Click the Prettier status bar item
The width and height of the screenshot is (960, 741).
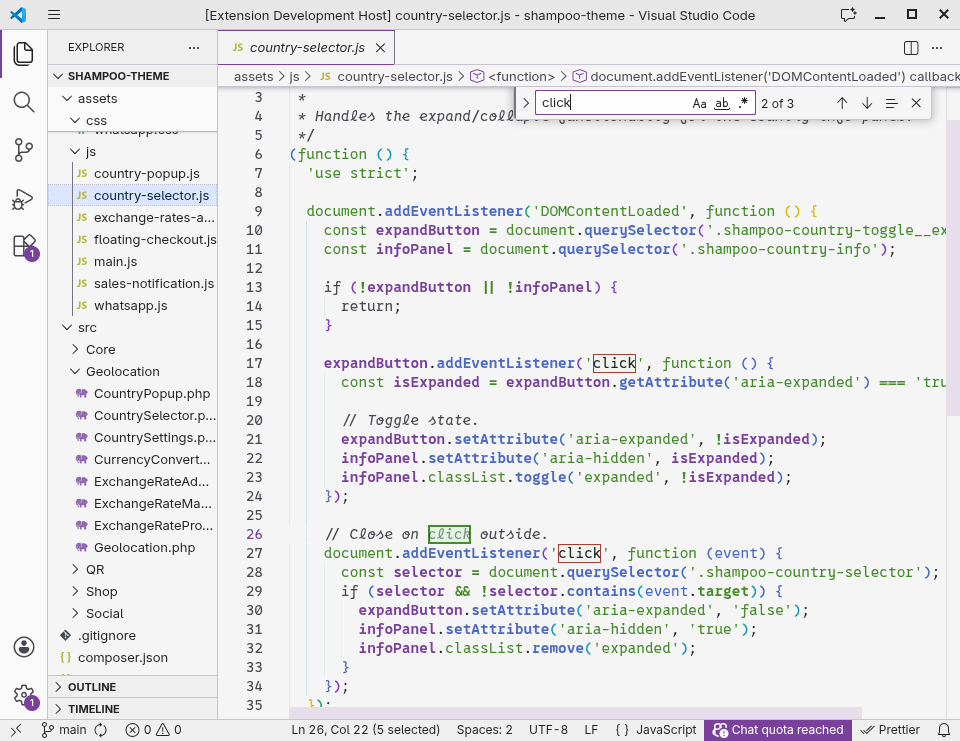tap(890, 730)
